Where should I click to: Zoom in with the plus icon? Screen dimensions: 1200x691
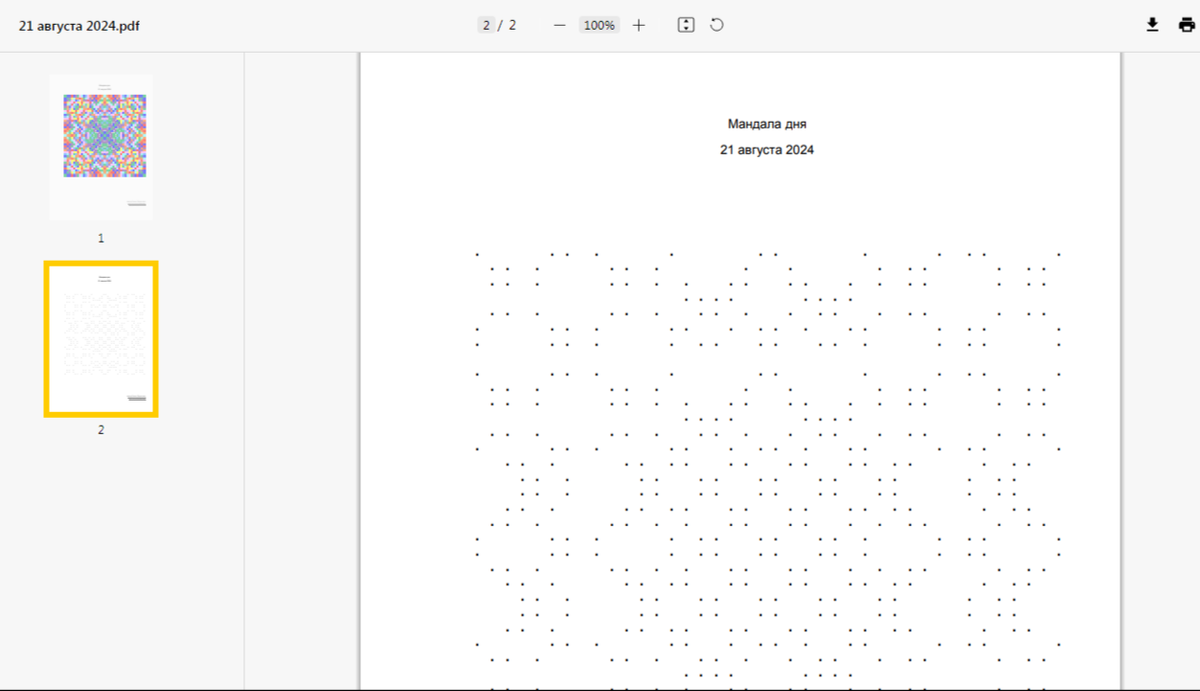pyautogui.click(x=639, y=25)
